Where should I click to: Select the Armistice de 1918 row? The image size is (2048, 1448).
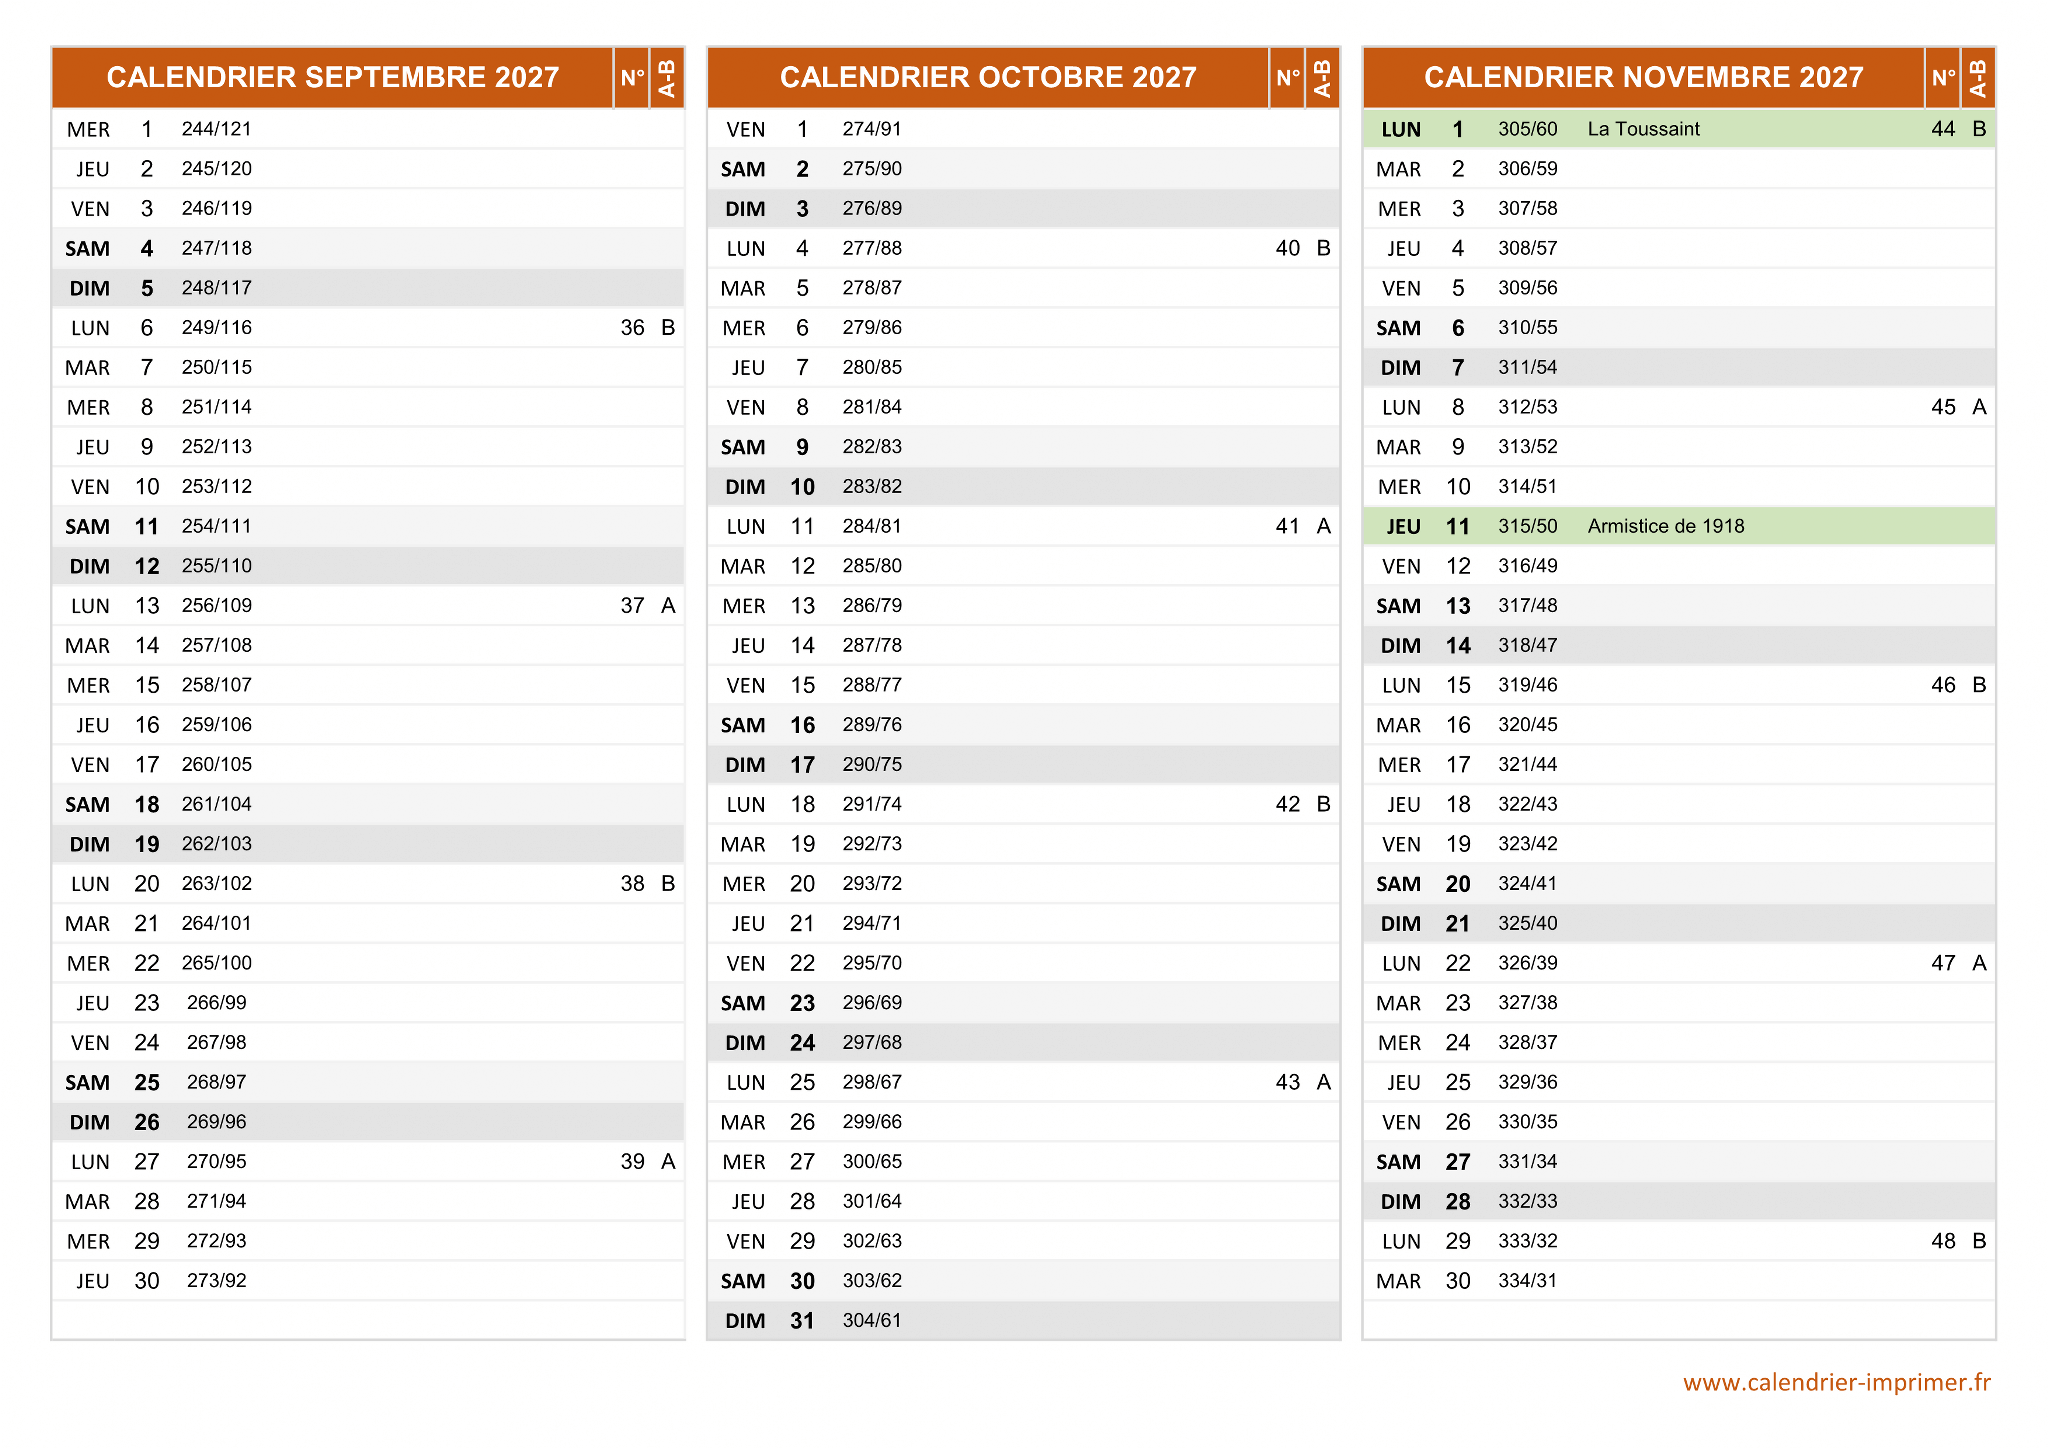1665,526
